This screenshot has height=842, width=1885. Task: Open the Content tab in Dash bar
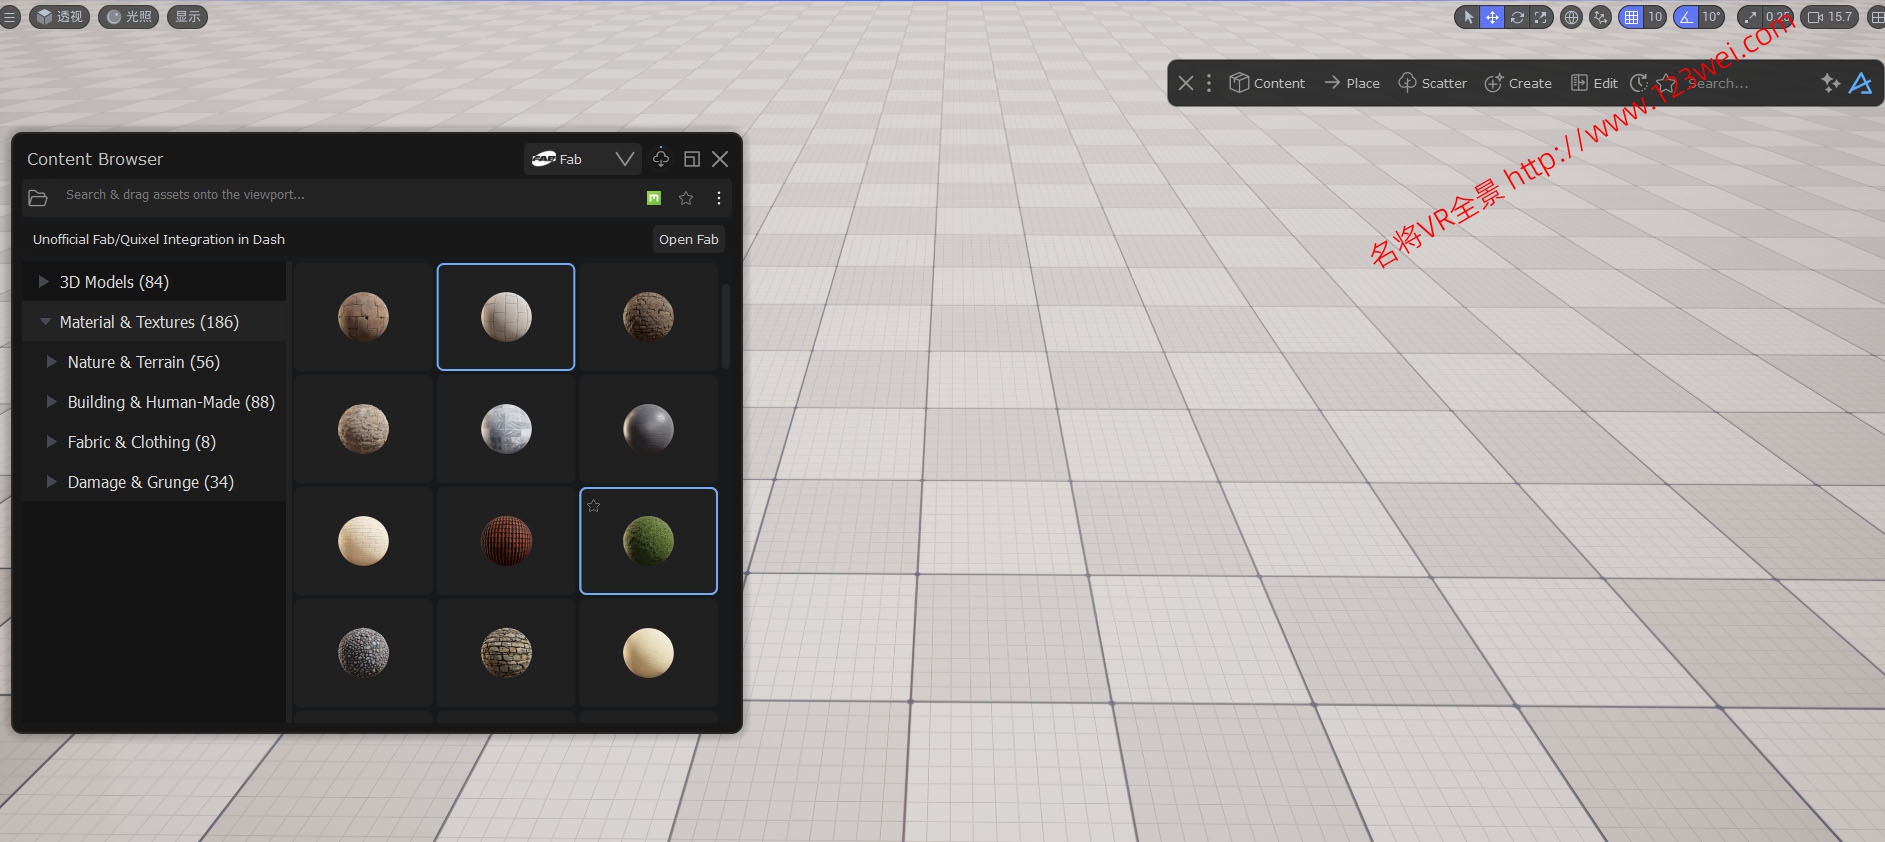1267,83
